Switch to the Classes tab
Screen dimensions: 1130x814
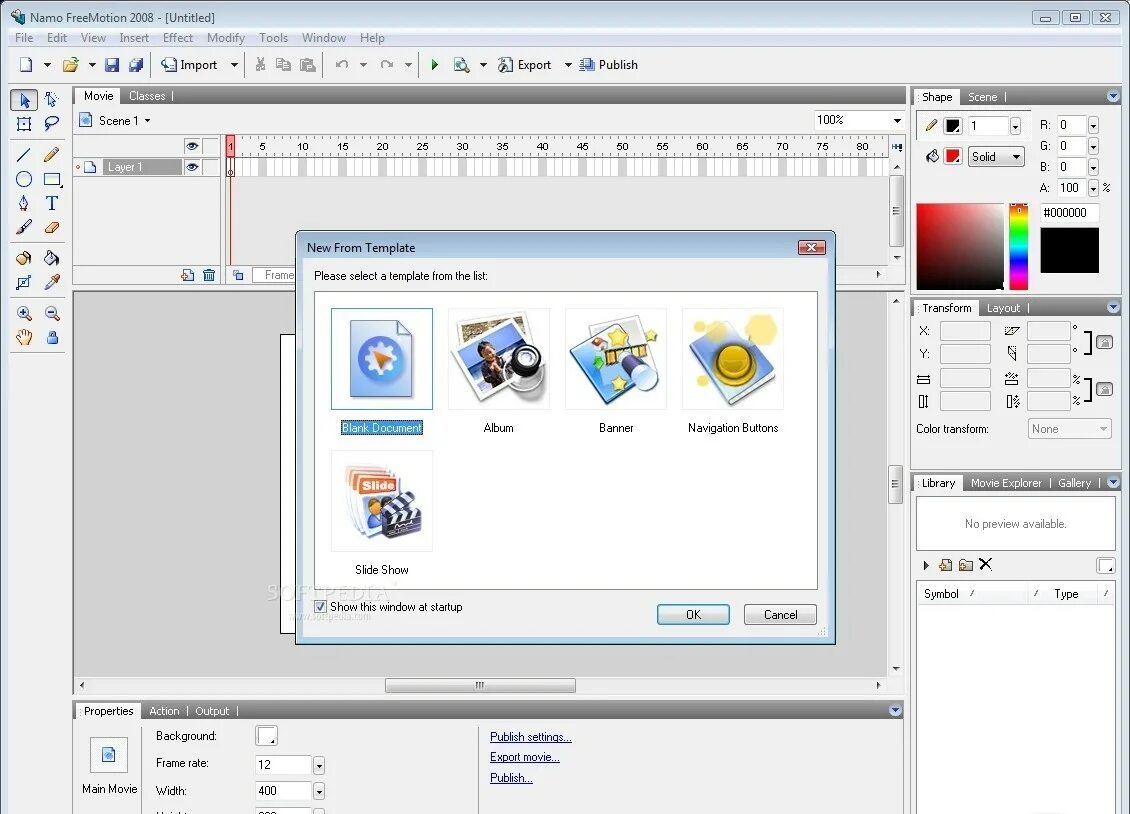[147, 96]
